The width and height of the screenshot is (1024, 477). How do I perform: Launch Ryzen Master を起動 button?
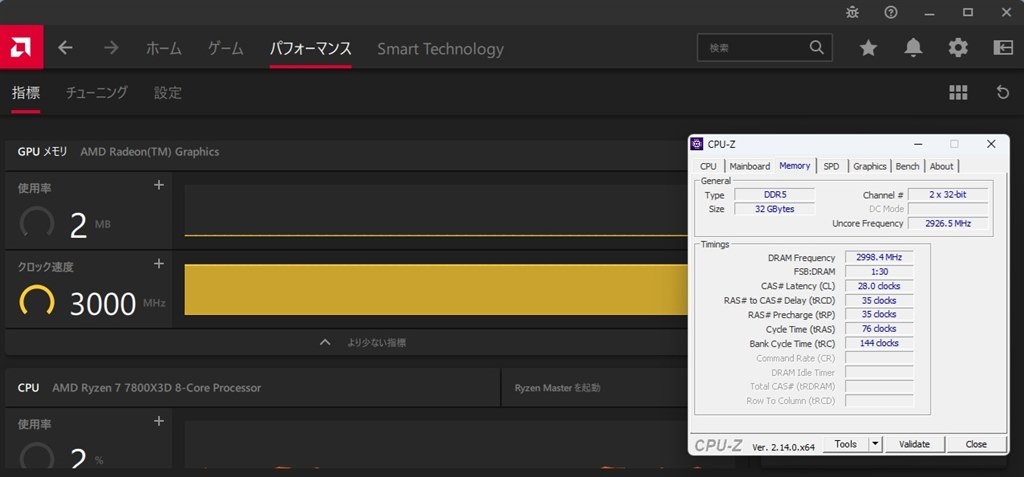point(557,387)
